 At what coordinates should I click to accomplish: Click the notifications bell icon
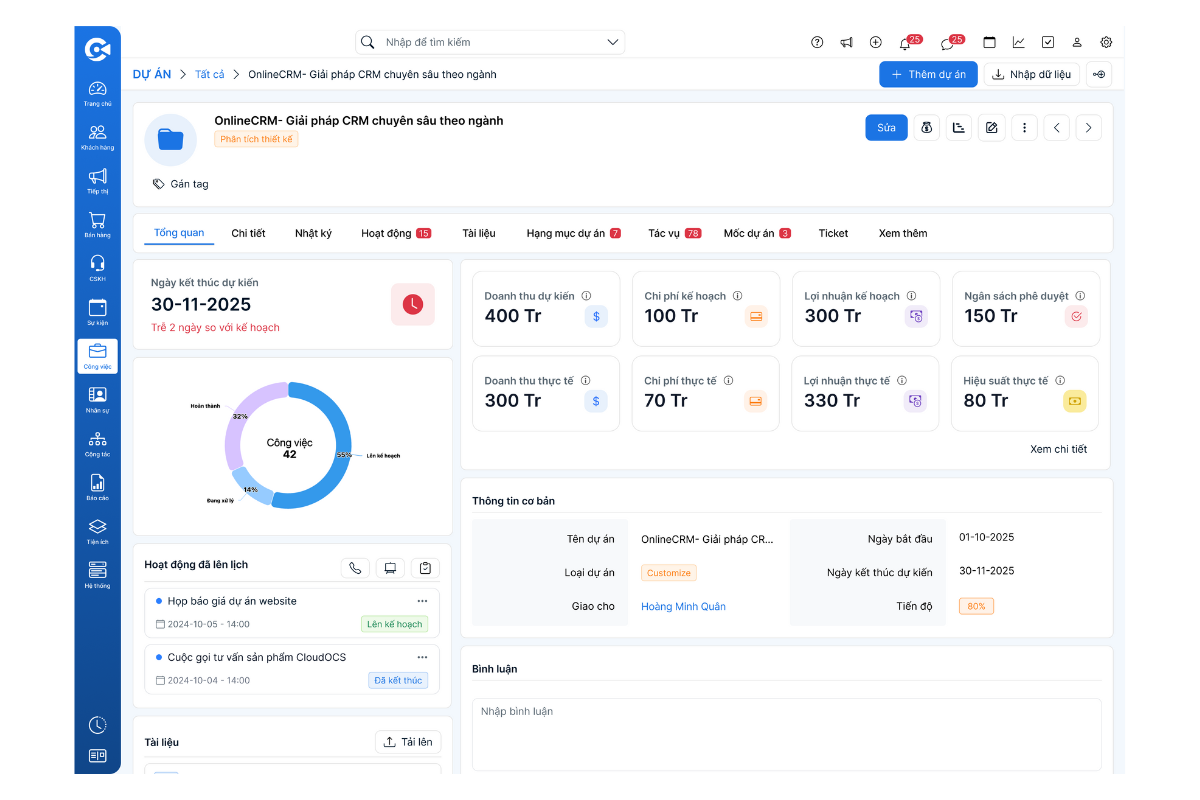pos(905,43)
